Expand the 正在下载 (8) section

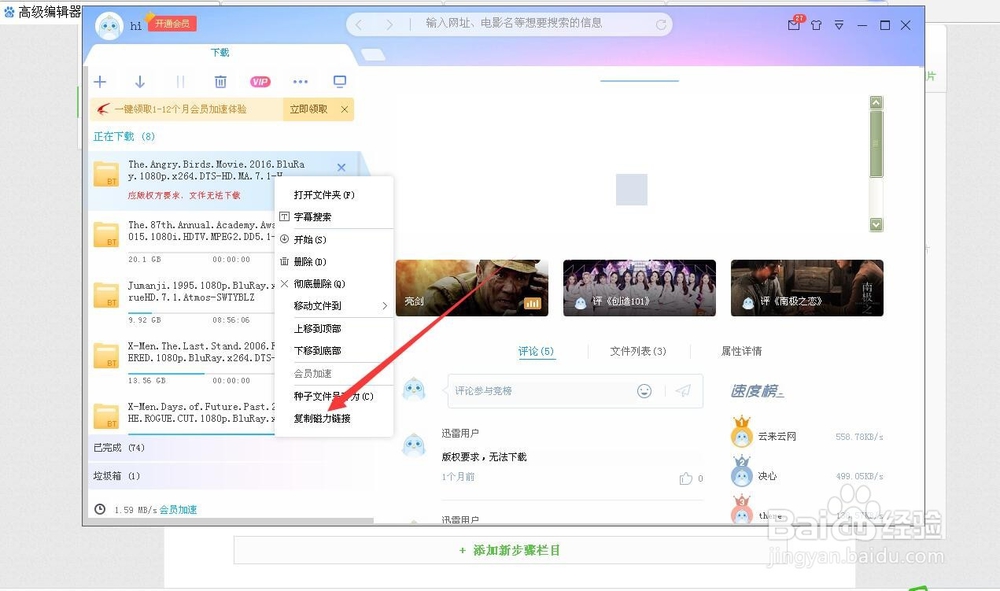point(124,136)
